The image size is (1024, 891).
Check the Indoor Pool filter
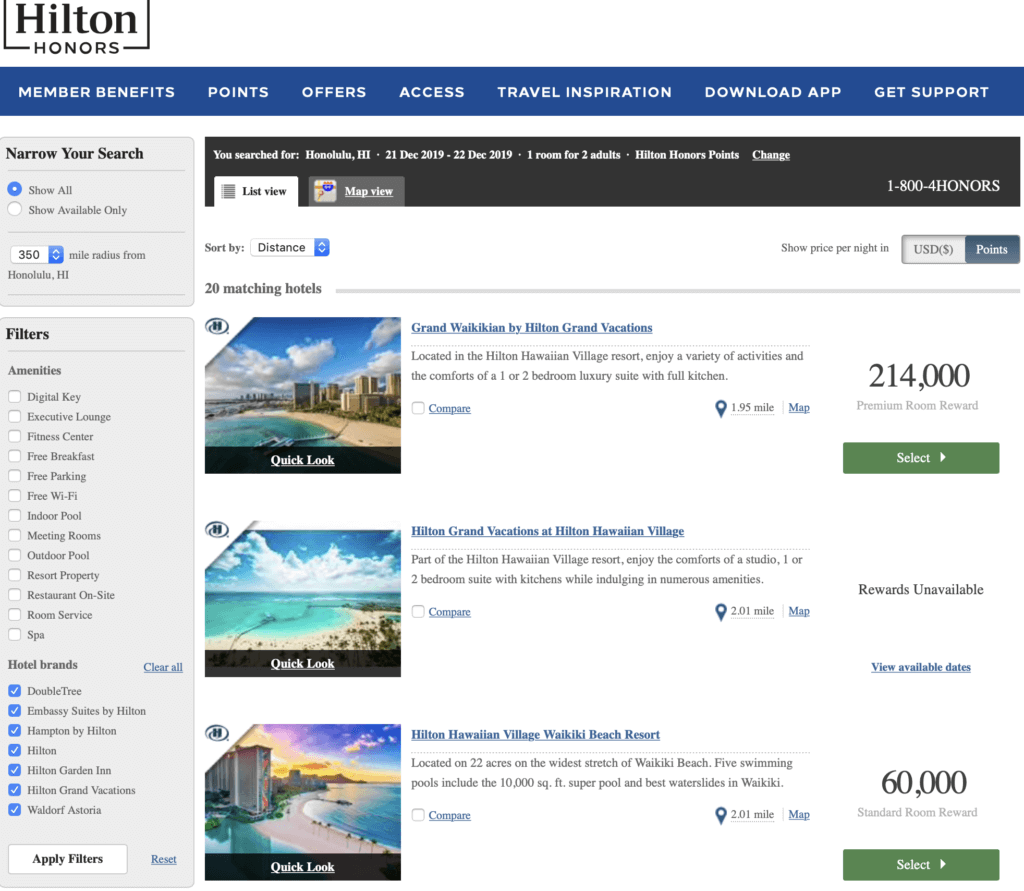(14, 515)
